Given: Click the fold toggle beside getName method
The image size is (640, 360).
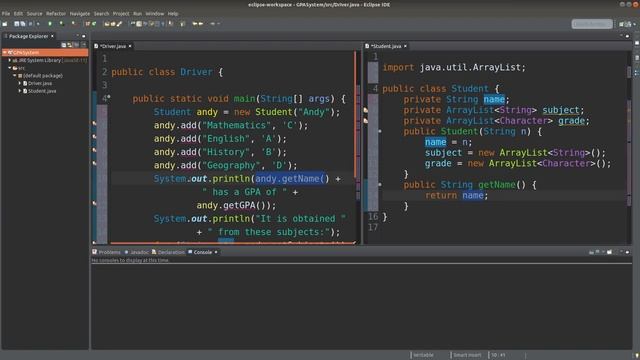Looking at the screenshot, I should tap(380, 184).
